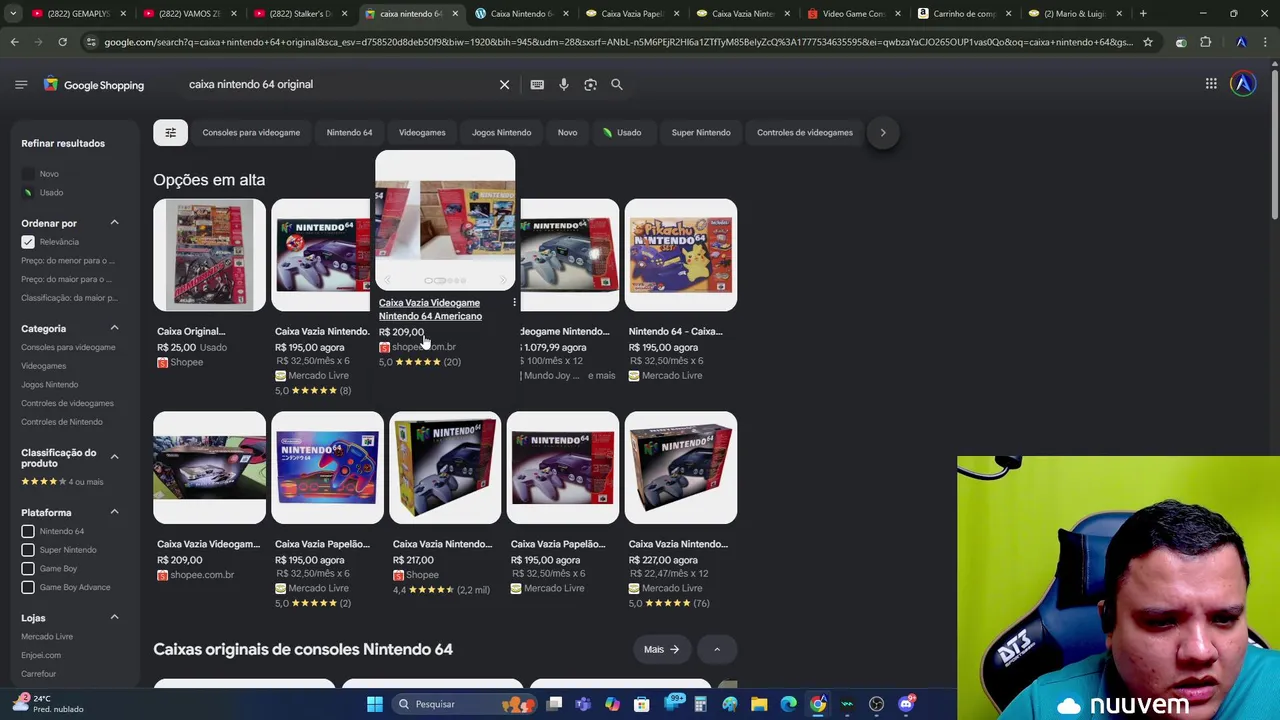Viewport: 1280px width, 720px height.
Task: Open the Caixa Vazia Videogame Nintendo 64 Americano link
Action: pos(430,309)
